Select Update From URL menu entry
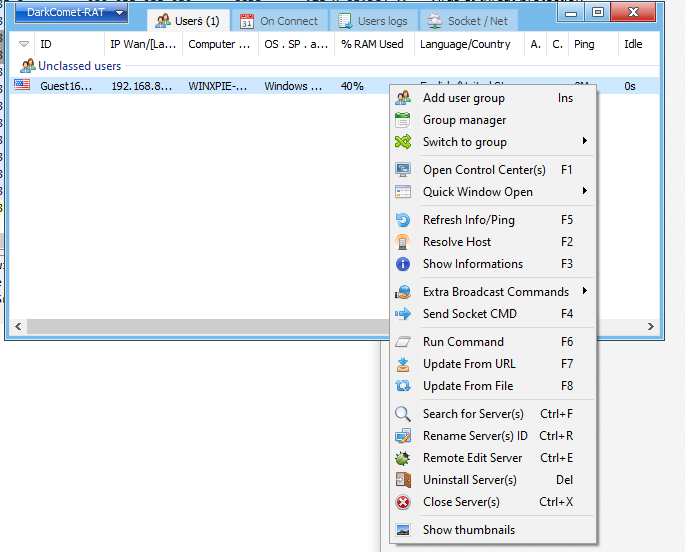The width and height of the screenshot is (685, 552). (469, 364)
